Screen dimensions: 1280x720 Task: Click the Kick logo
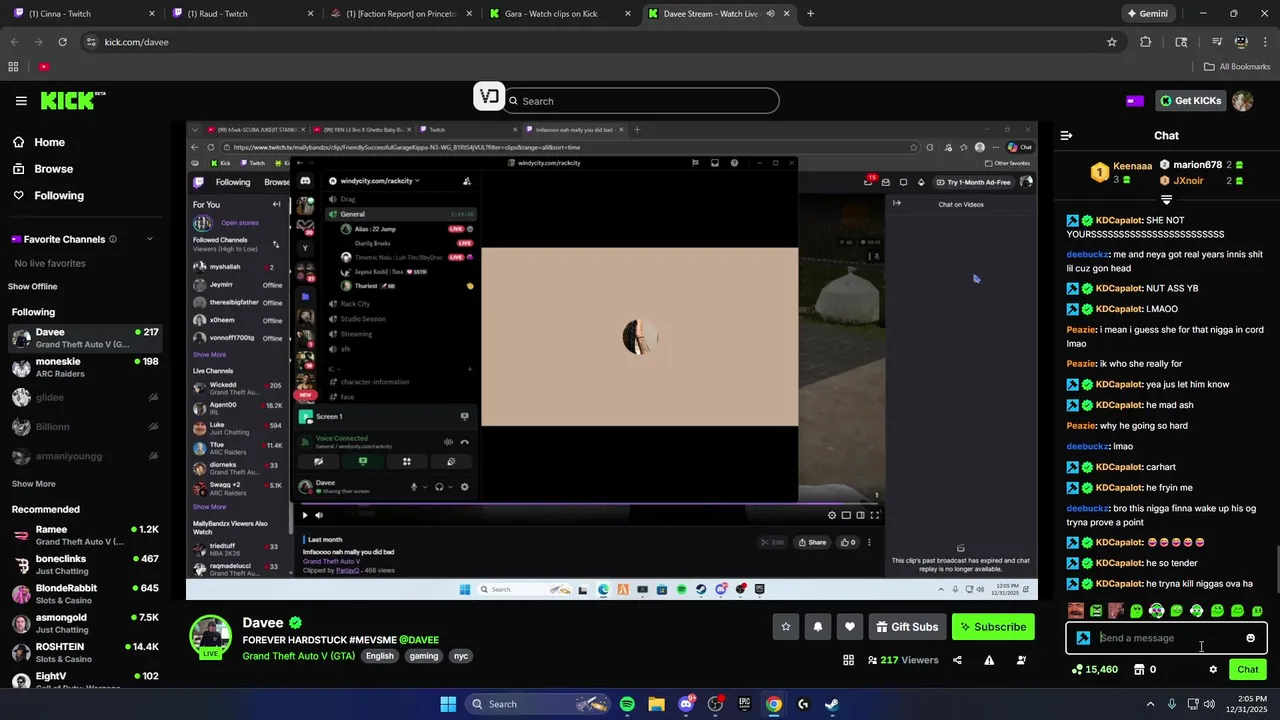72,100
